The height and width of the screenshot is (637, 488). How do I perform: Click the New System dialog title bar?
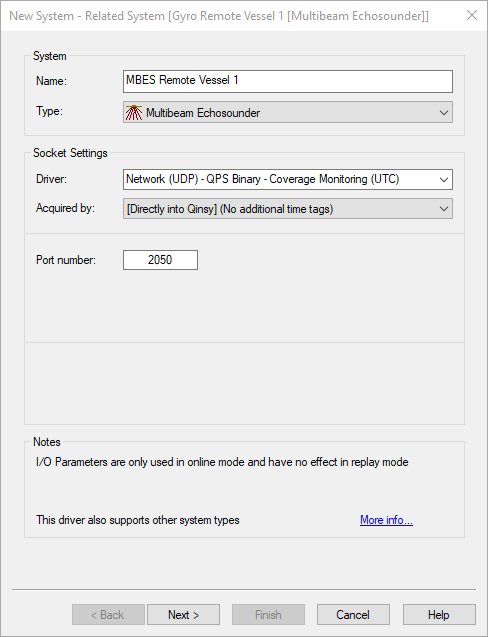tap(219, 16)
